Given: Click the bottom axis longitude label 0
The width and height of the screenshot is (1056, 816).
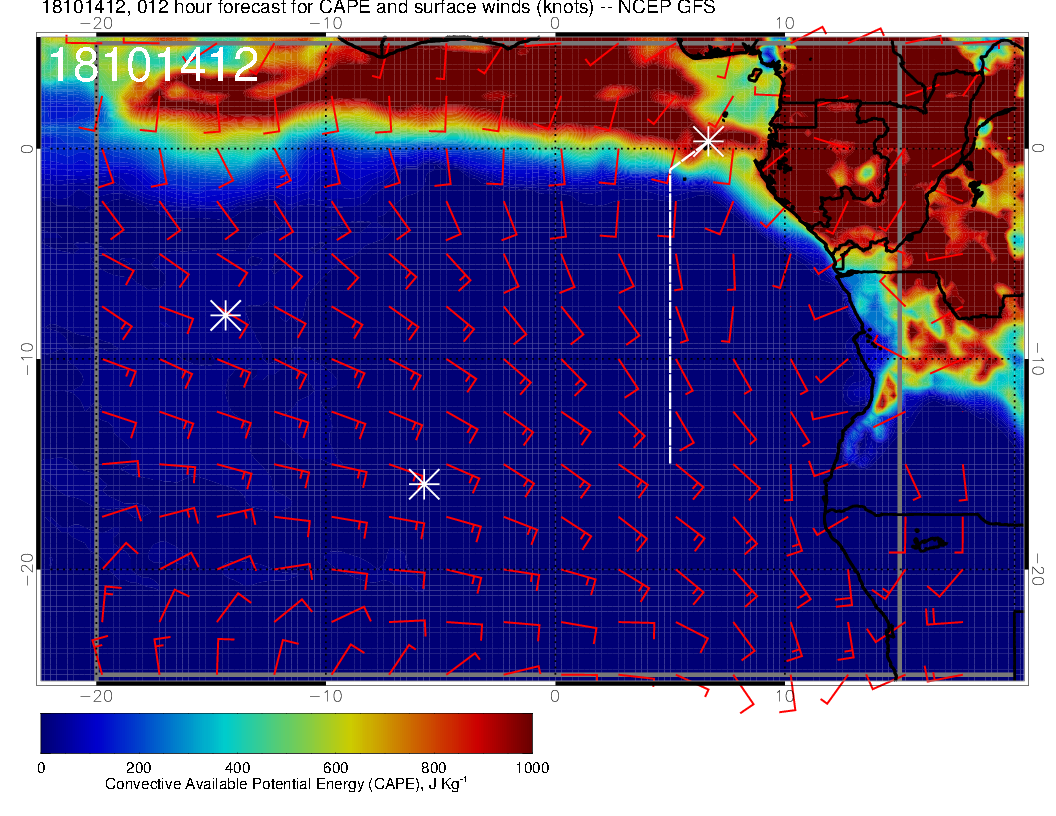Looking at the screenshot, I should pos(556,695).
